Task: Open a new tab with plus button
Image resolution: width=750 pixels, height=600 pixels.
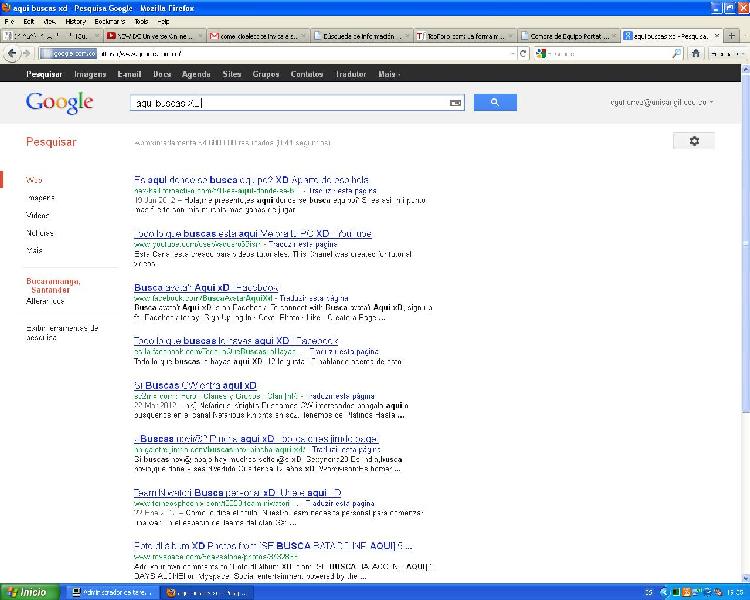Action: [x=731, y=36]
